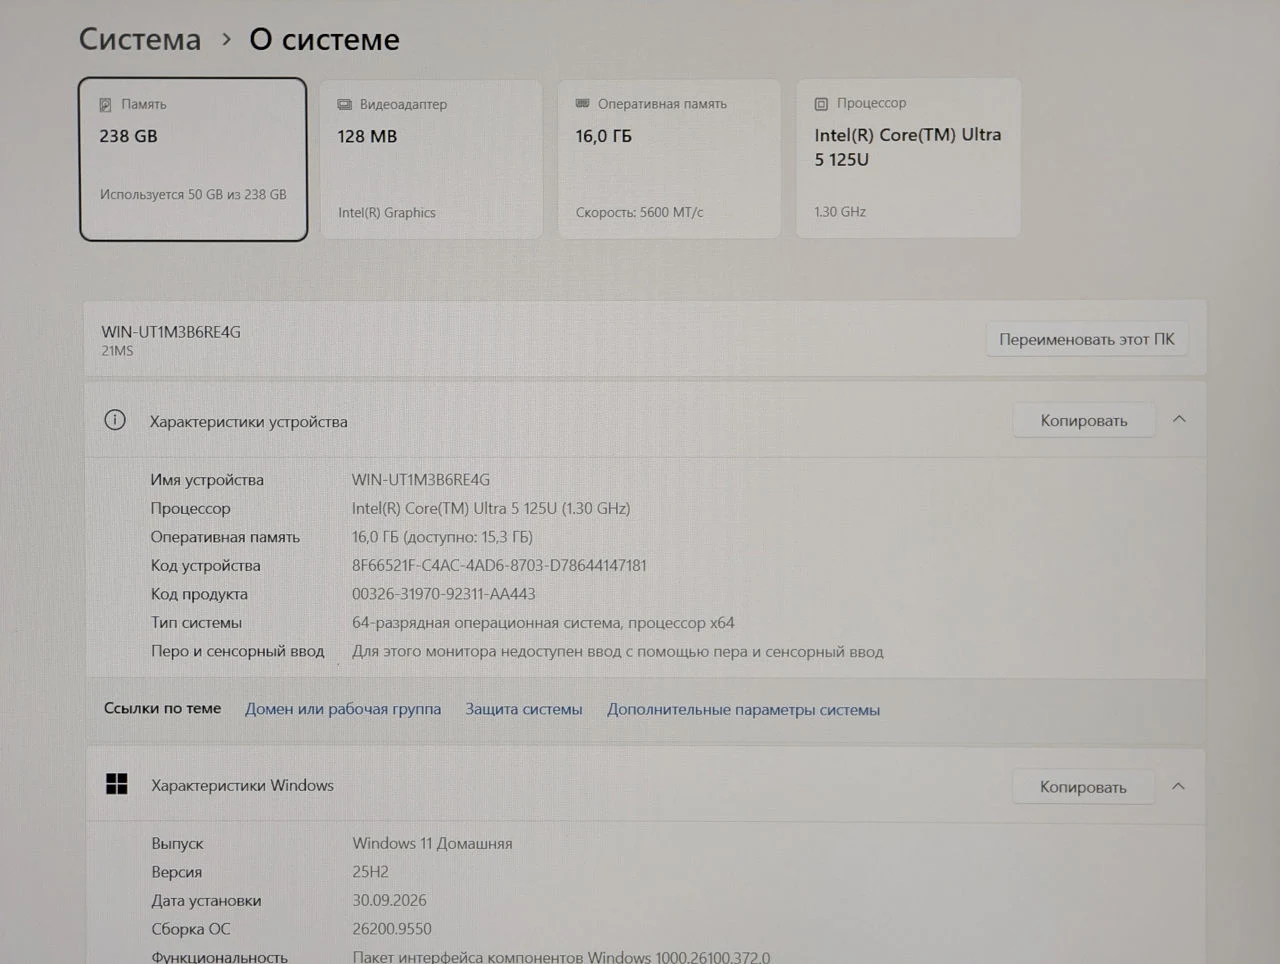The image size is (1280, 964).
Task: Collapse the Характеристики Windows section
Action: click(1178, 786)
